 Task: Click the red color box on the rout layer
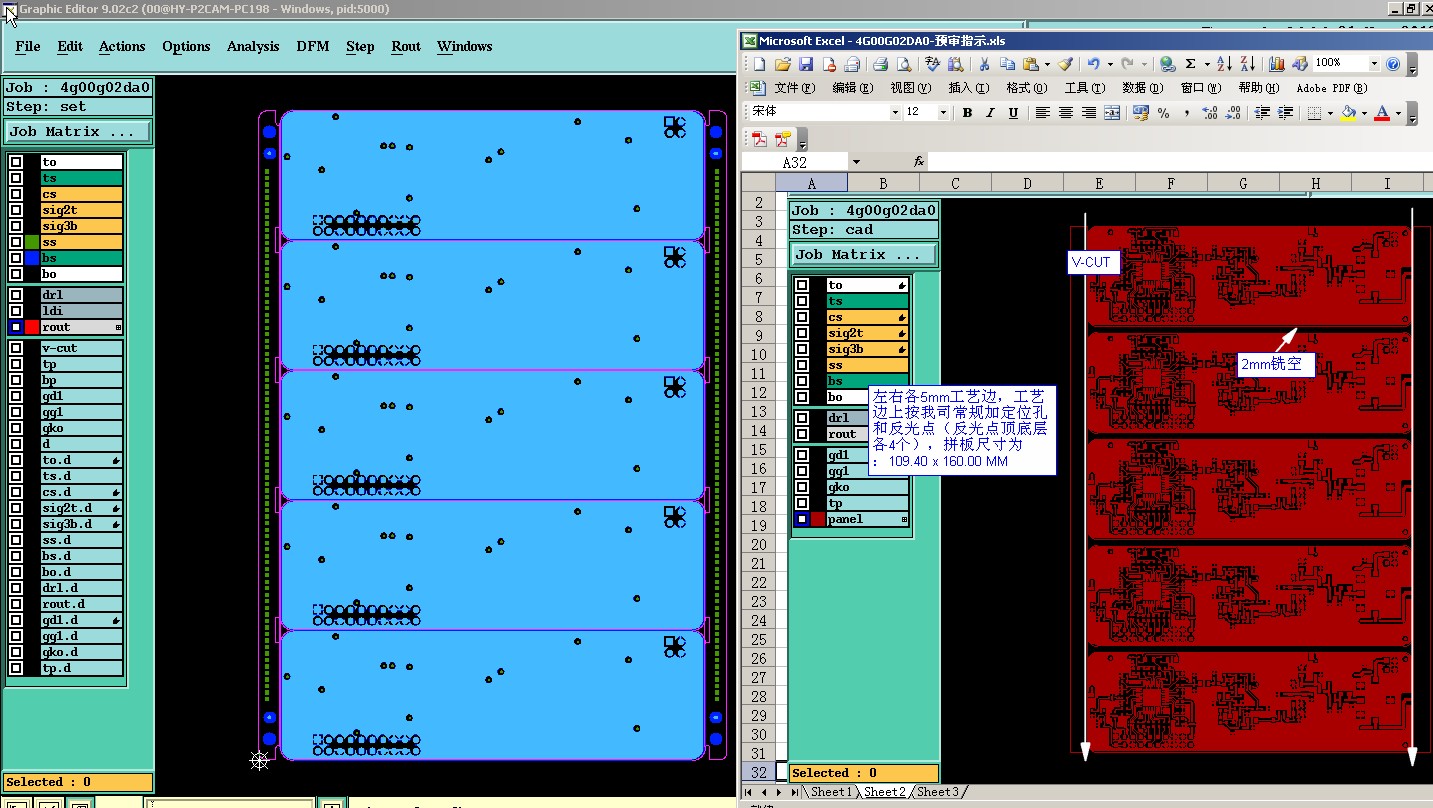coord(32,327)
